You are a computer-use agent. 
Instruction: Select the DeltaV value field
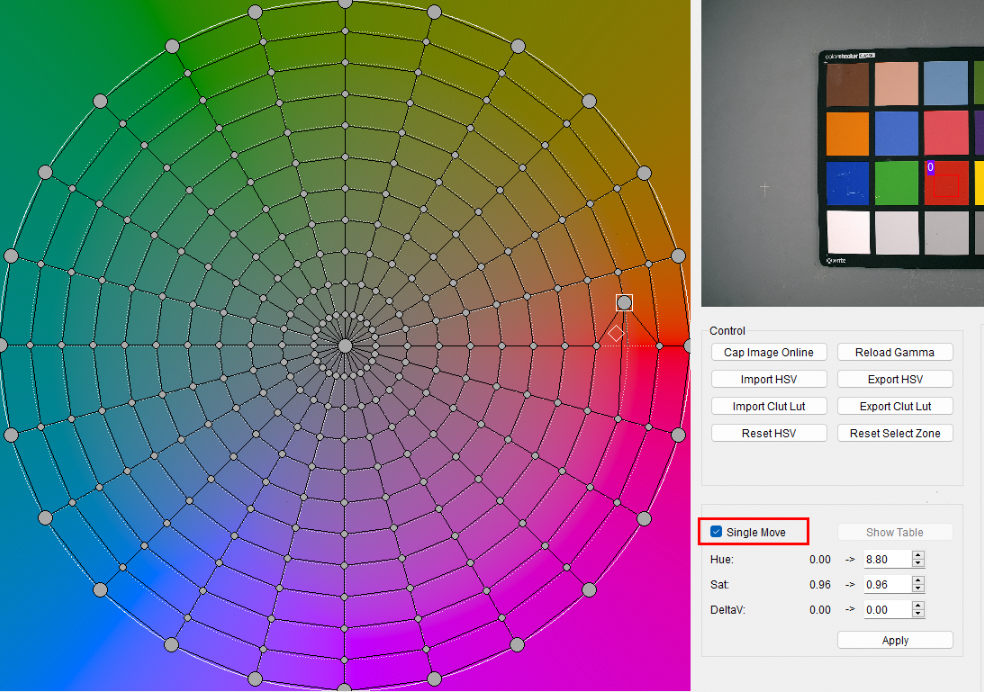tap(887, 609)
